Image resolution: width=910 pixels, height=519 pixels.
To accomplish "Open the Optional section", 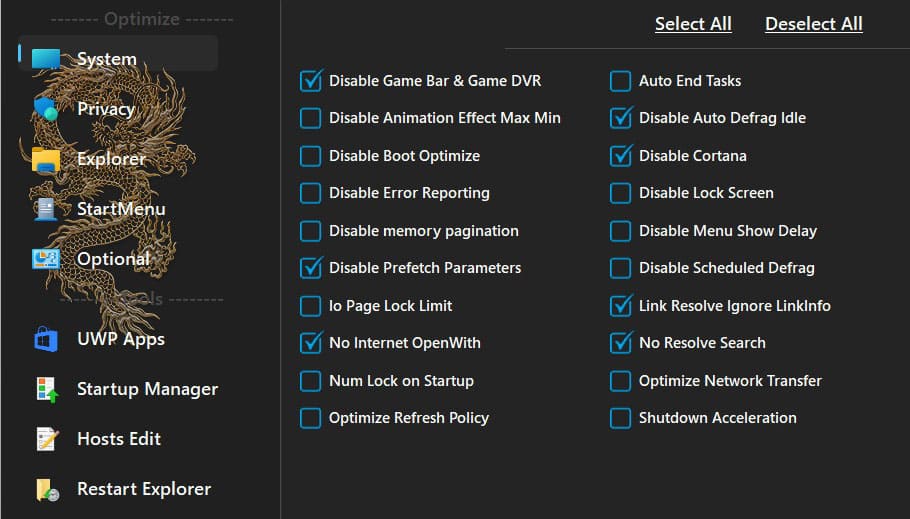I will (x=113, y=258).
